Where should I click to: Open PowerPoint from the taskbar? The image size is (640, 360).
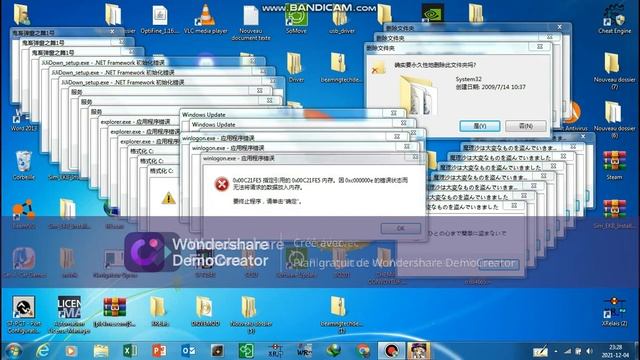[159, 351]
